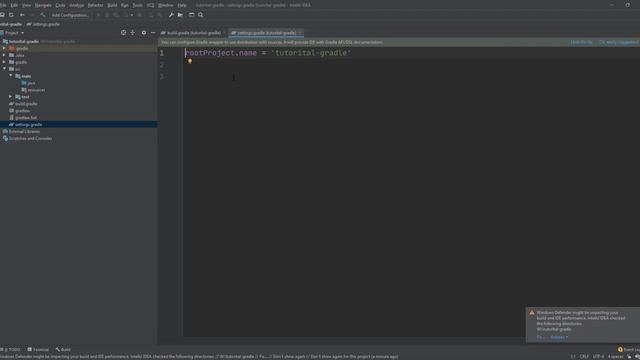Open the Terminal tool window button
The height and width of the screenshot is (360, 640).
38,349
